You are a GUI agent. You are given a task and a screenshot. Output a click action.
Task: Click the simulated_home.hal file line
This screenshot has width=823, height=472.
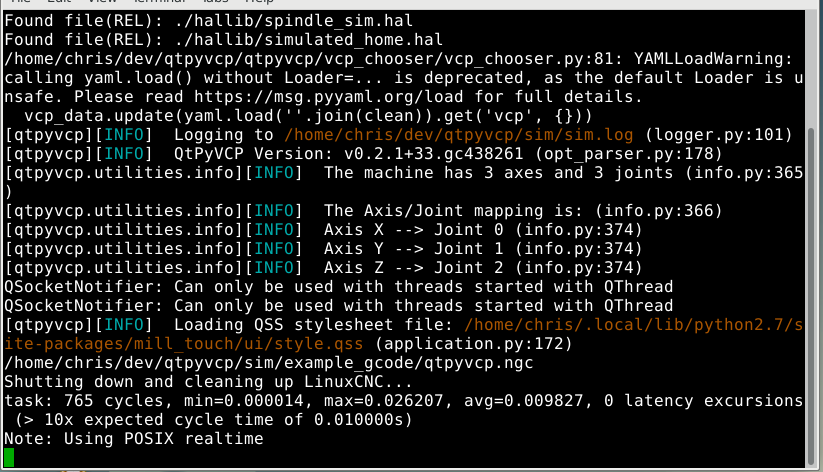point(224,40)
